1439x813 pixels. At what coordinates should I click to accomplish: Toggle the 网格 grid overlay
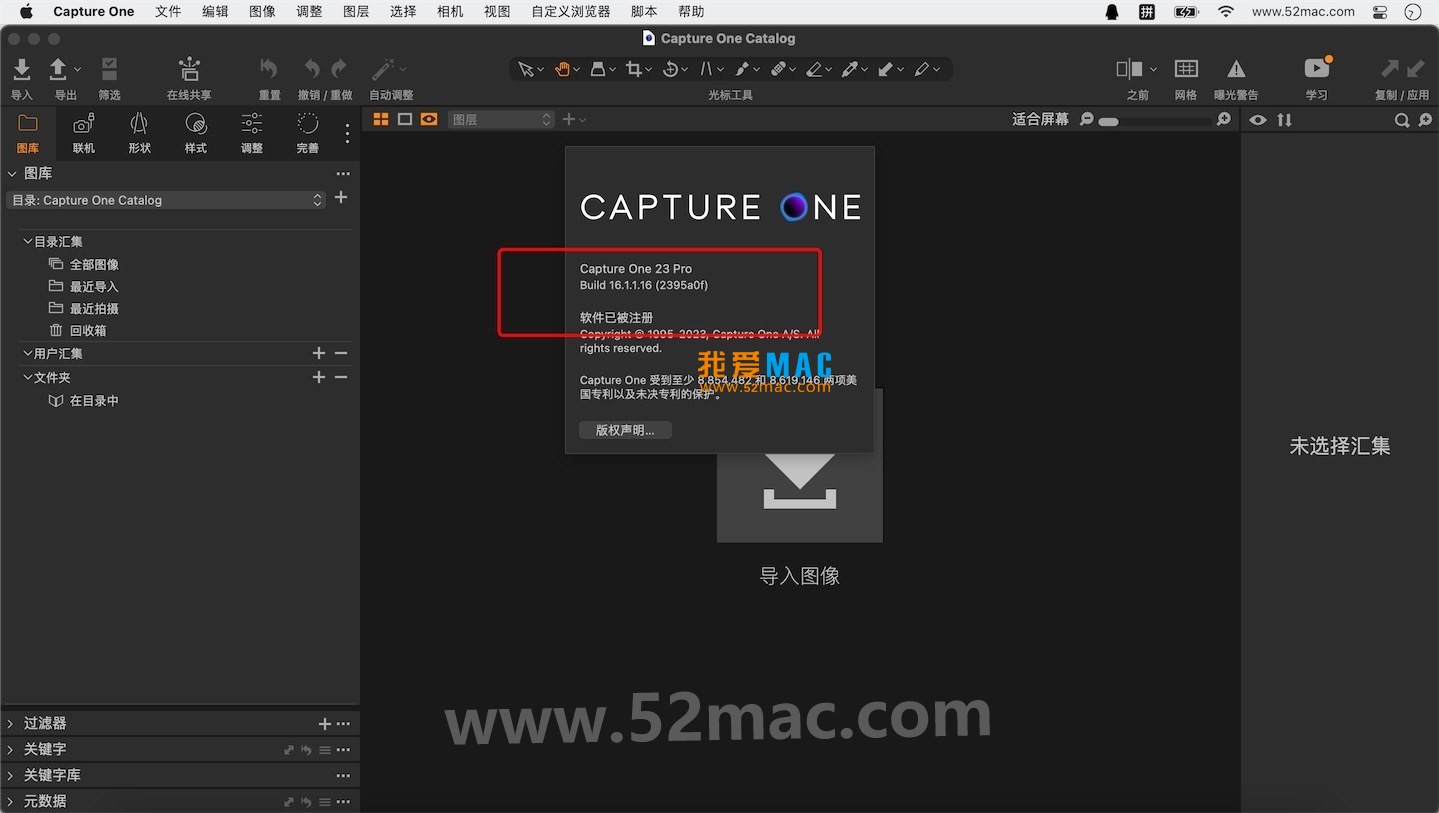click(1186, 70)
